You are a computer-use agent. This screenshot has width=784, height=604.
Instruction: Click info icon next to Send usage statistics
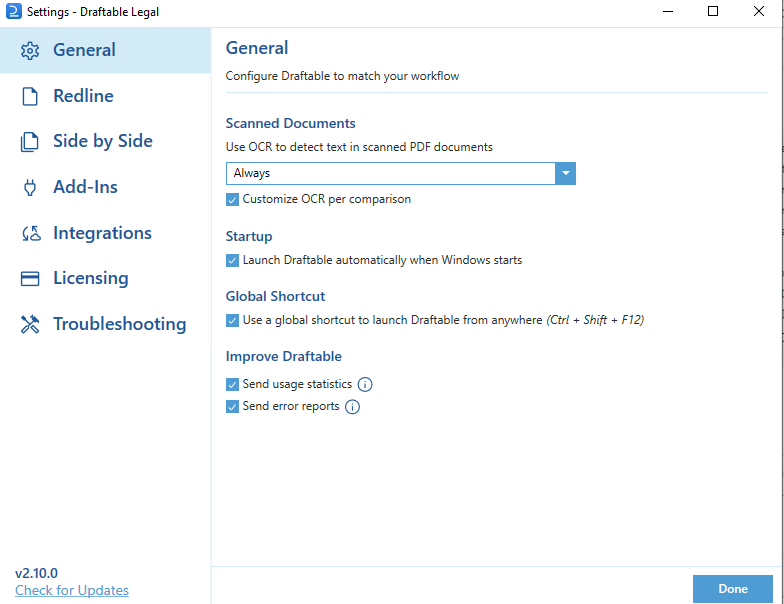(365, 384)
